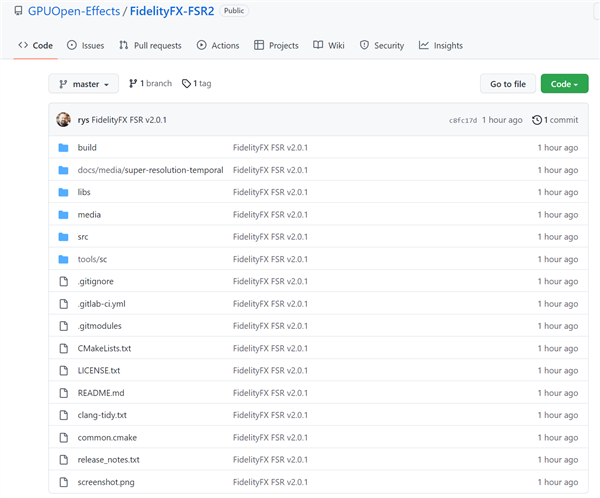Expand the green Code dropdown button
600x498 pixels.
point(564,84)
